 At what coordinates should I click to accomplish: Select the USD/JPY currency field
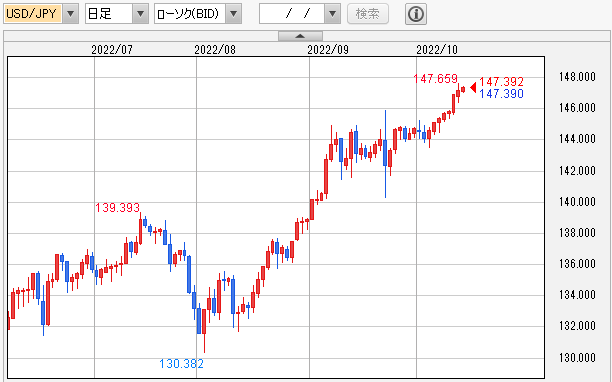(x=33, y=14)
